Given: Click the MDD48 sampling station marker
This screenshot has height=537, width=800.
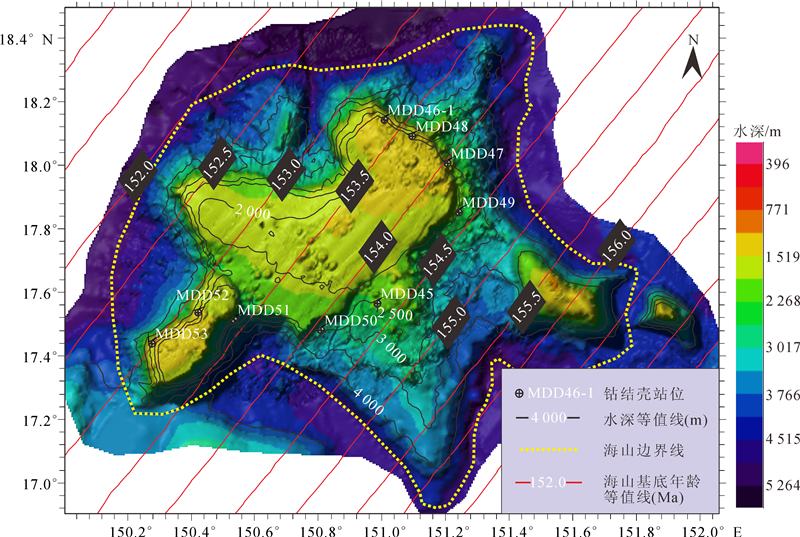Looking at the screenshot, I should point(412,135).
